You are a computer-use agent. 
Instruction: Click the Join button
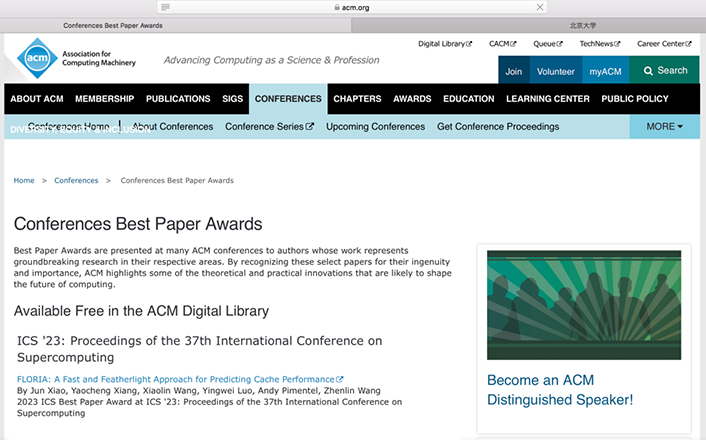(x=513, y=71)
